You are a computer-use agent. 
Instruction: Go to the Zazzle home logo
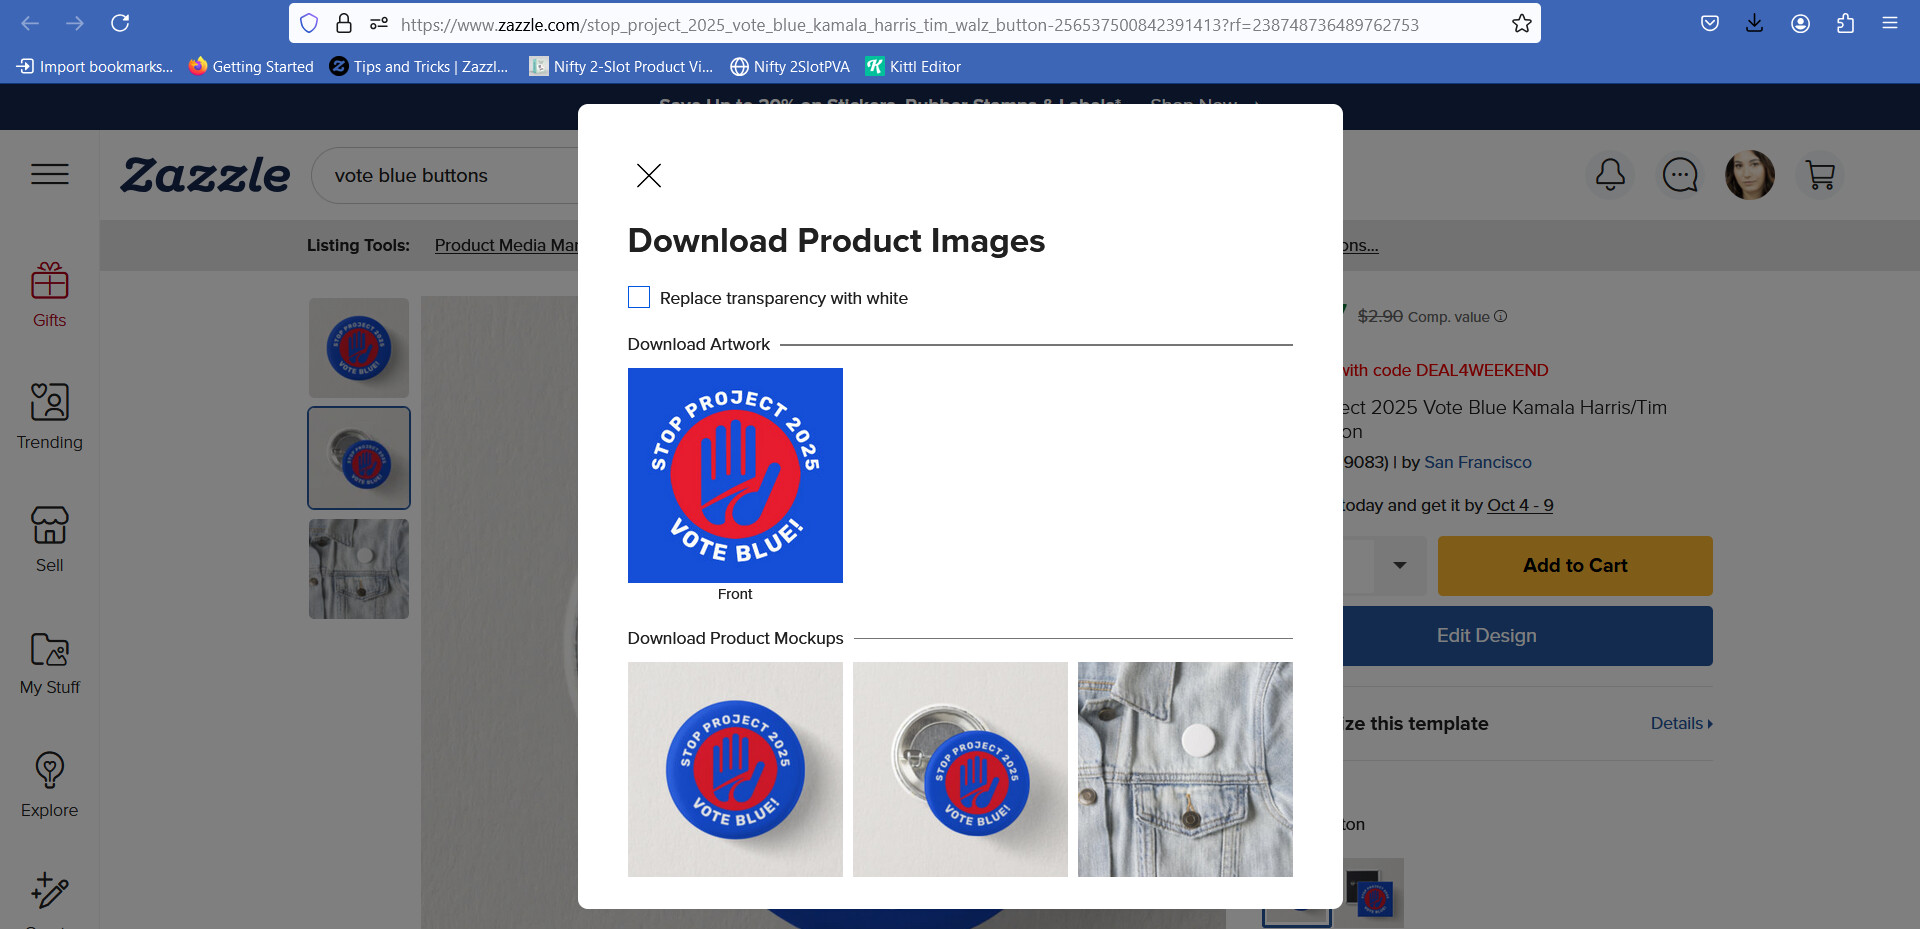205,175
